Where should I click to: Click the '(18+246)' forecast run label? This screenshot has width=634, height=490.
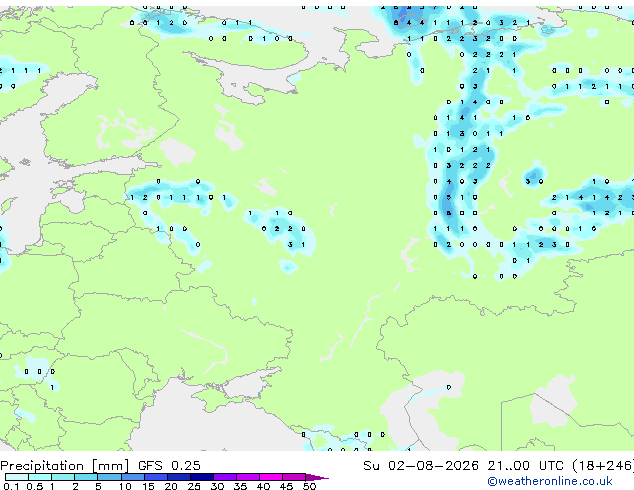point(603,466)
